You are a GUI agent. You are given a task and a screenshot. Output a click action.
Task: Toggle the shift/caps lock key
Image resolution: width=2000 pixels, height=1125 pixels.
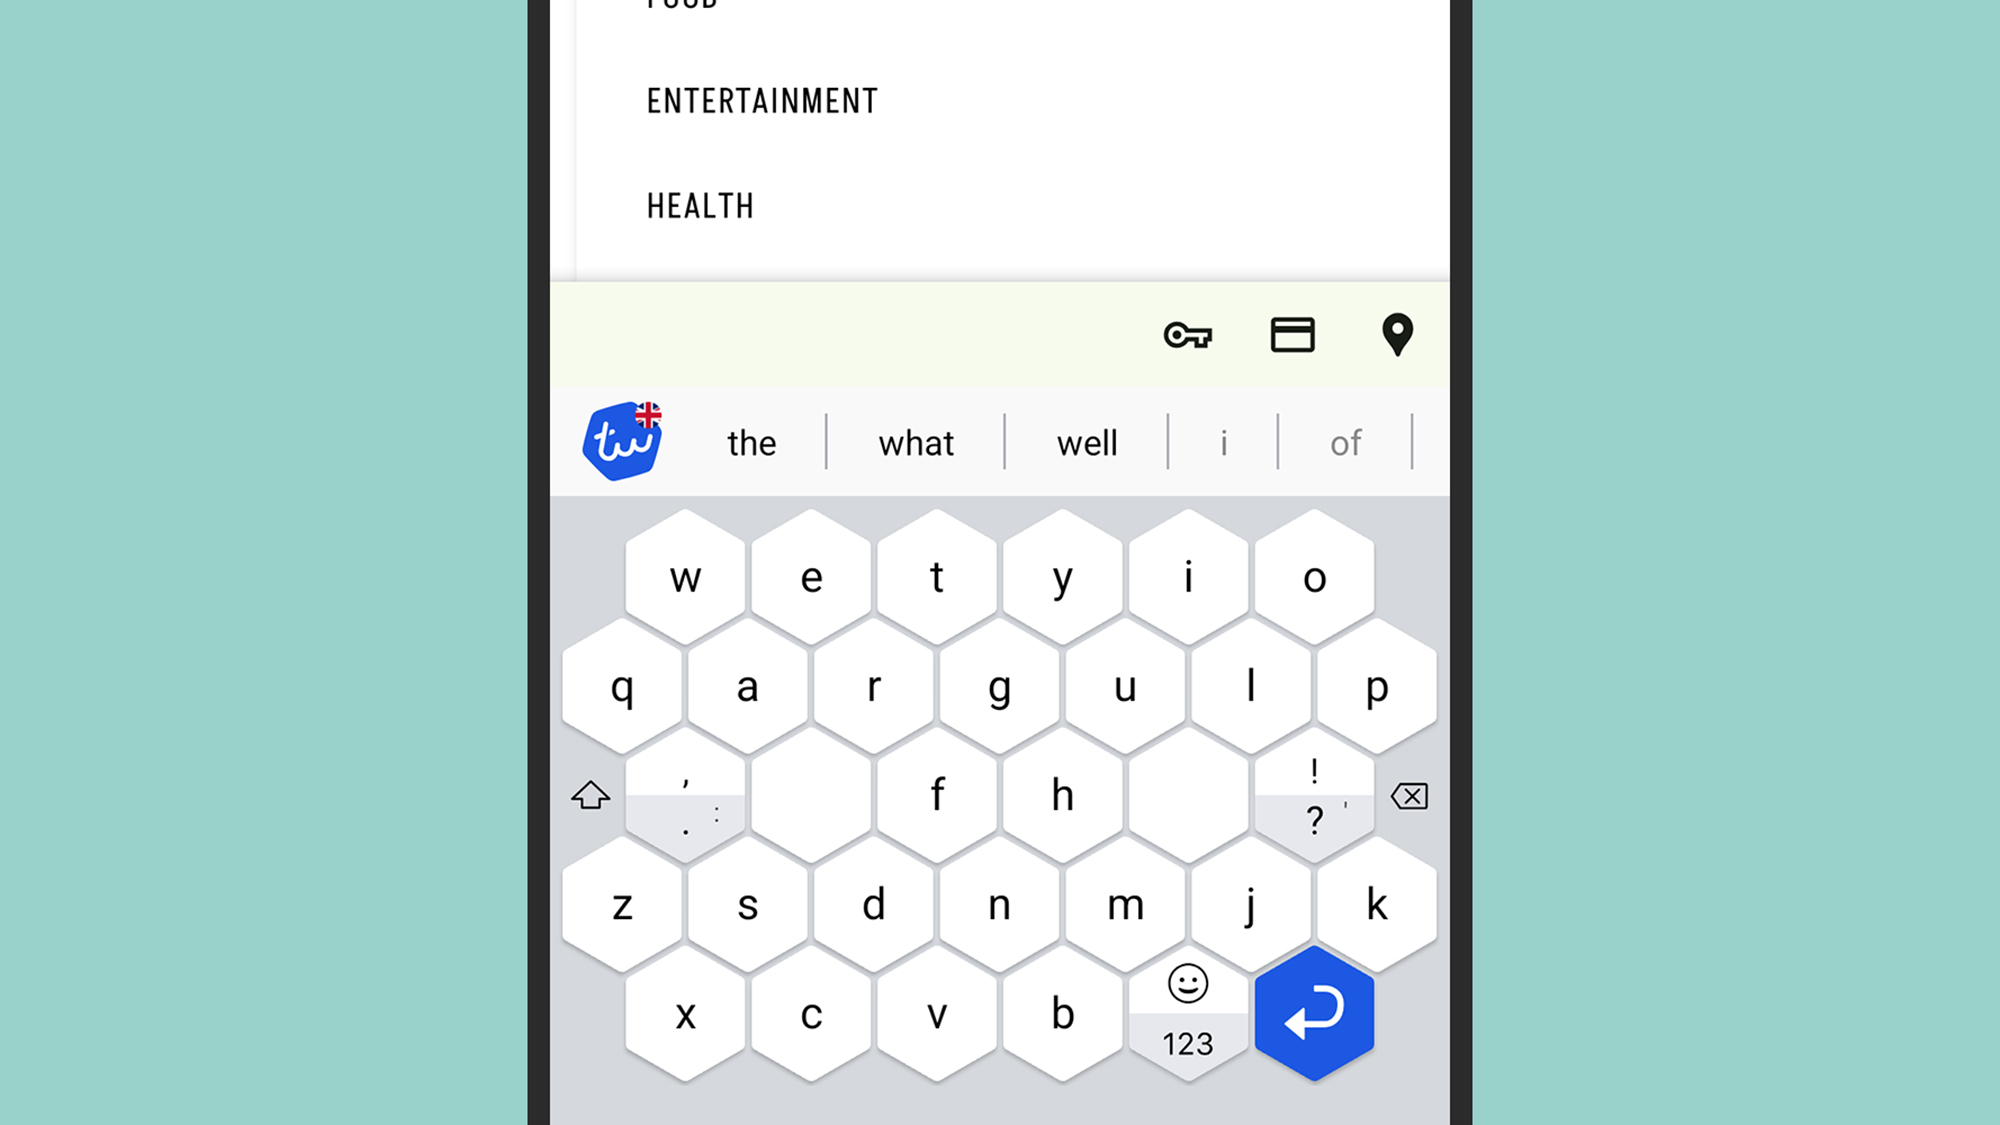(x=591, y=795)
